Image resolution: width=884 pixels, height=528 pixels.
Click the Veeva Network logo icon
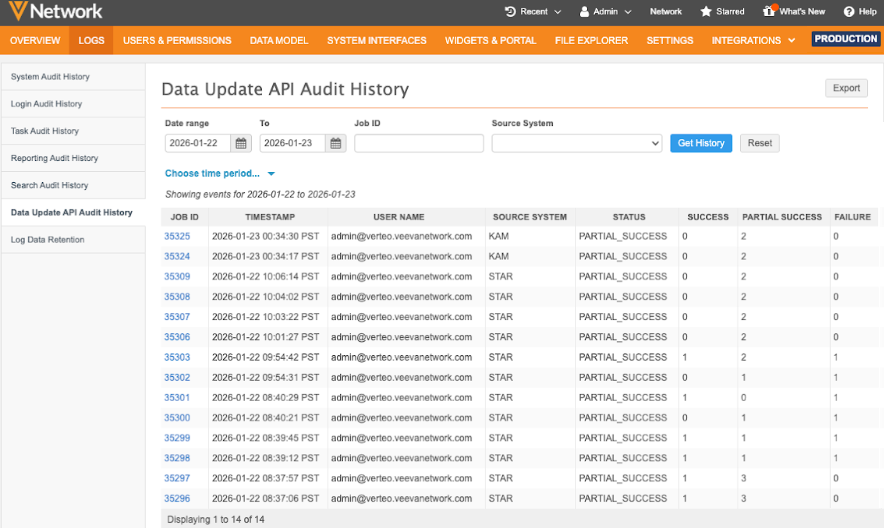click(x=17, y=12)
